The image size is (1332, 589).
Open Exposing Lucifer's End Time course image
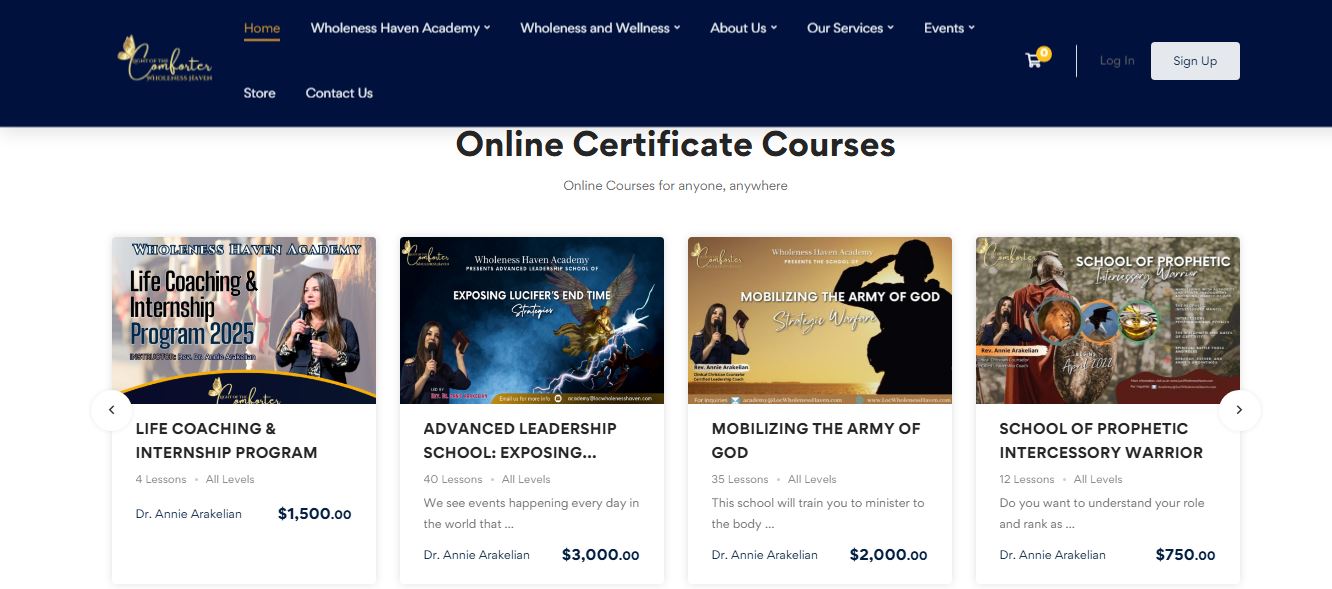tap(532, 320)
